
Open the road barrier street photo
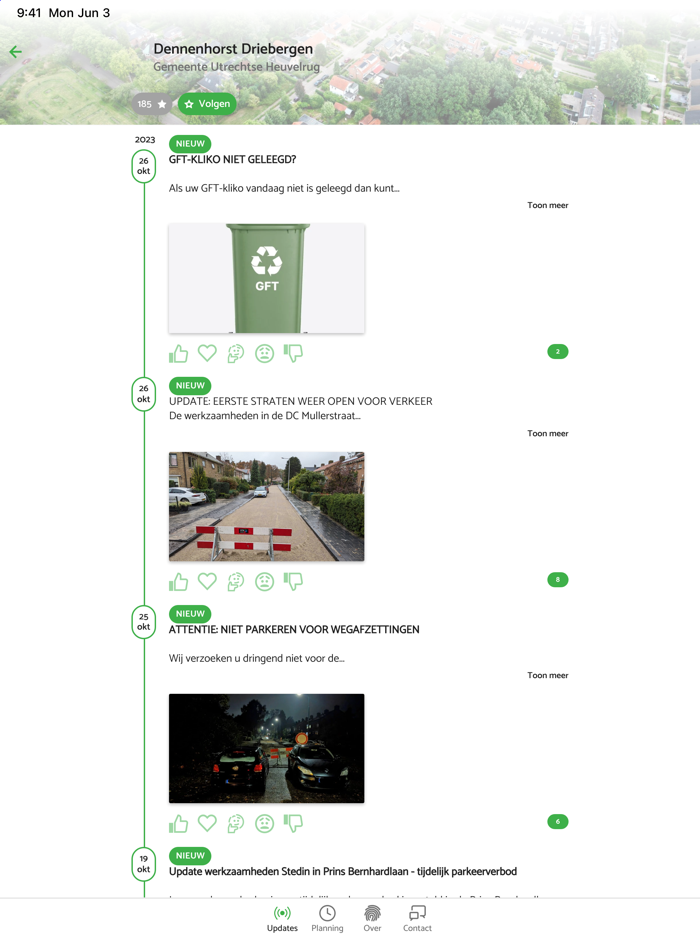pos(266,506)
